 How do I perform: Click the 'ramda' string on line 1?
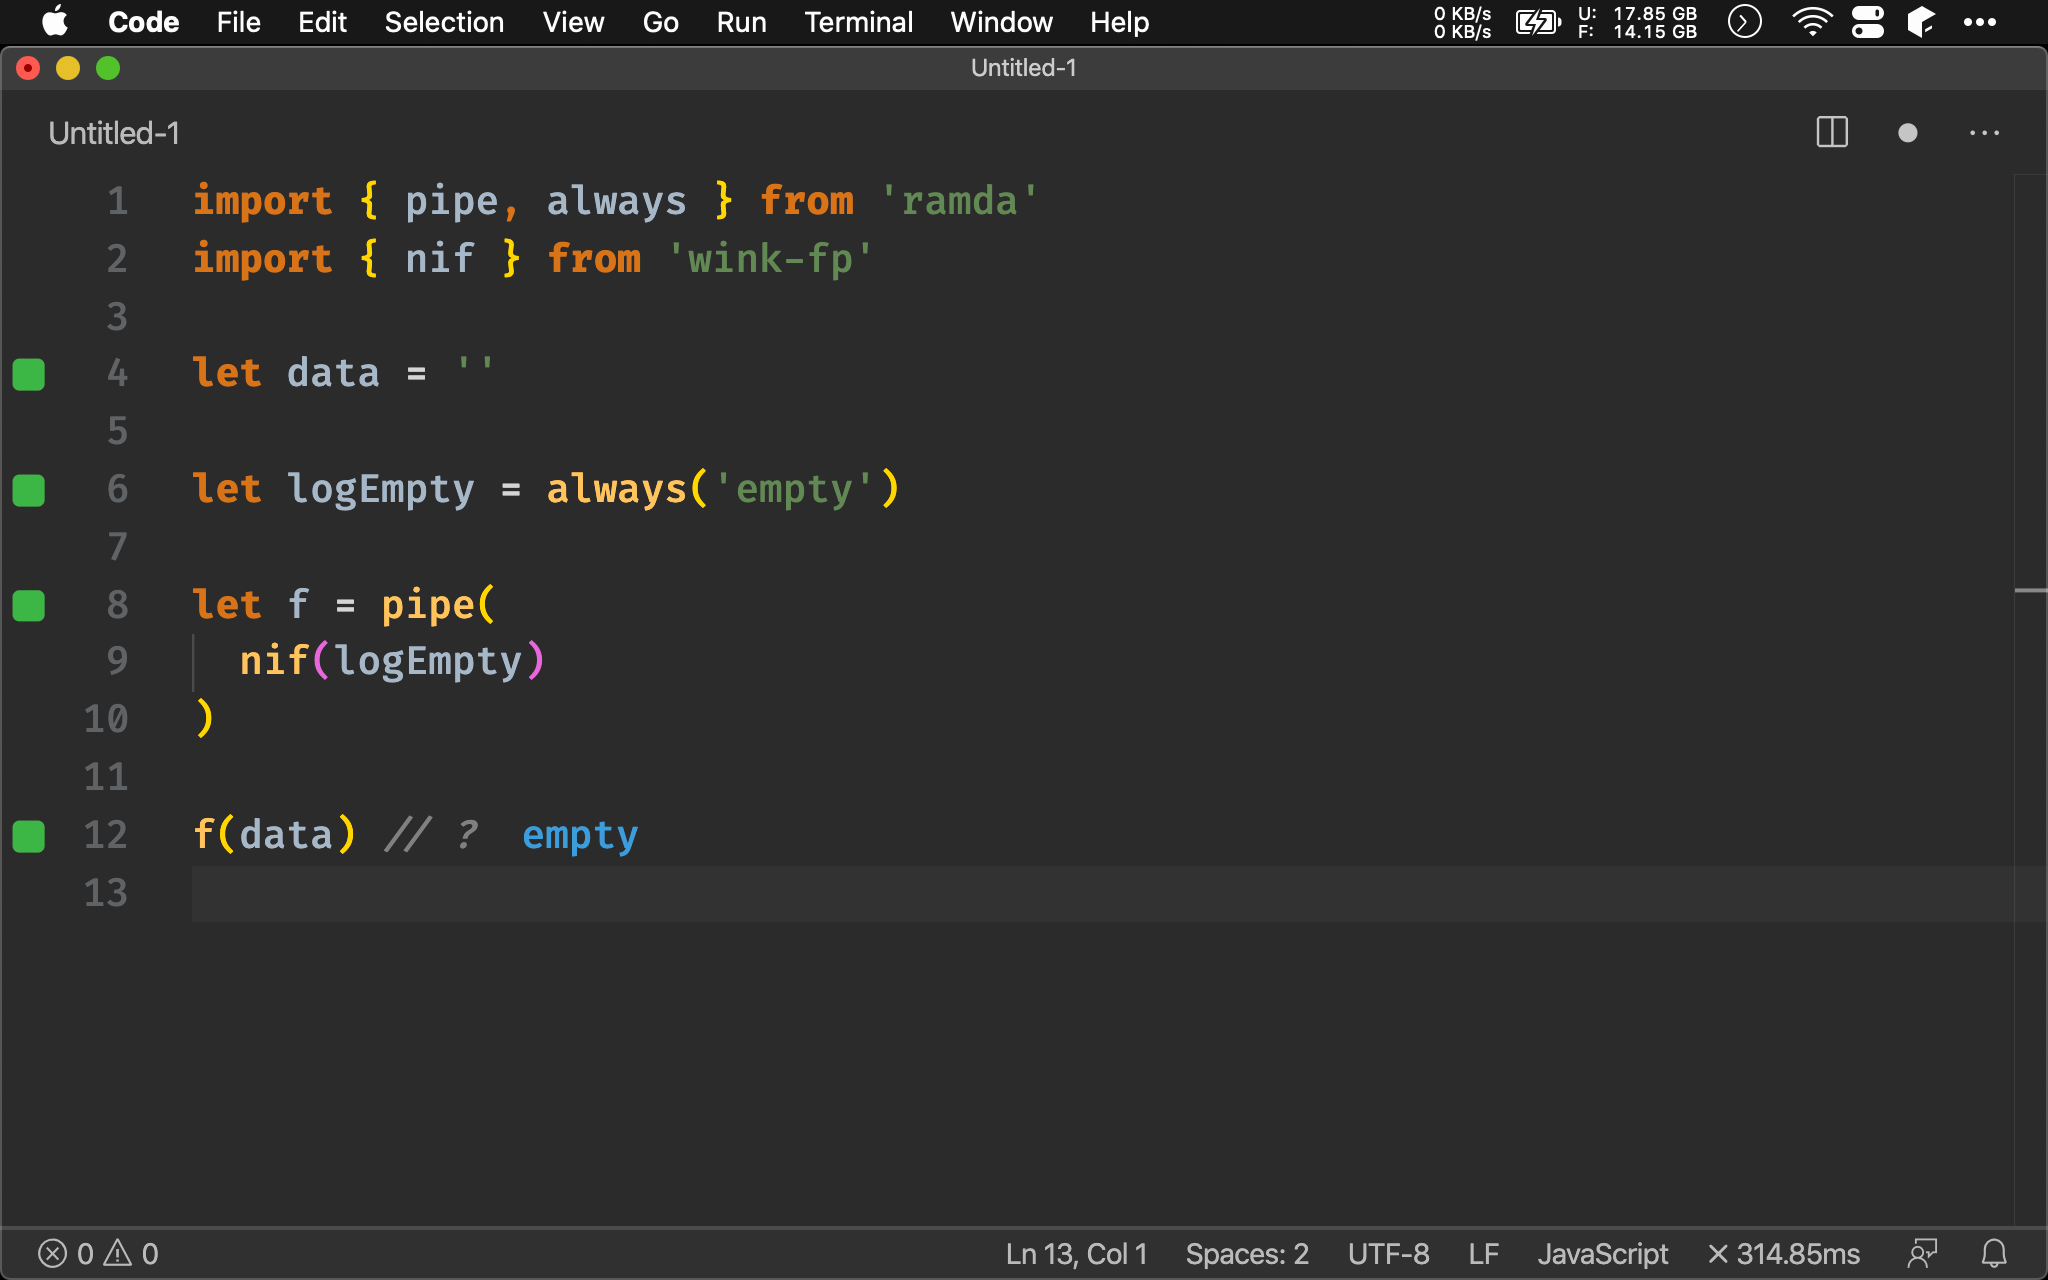pos(959,201)
